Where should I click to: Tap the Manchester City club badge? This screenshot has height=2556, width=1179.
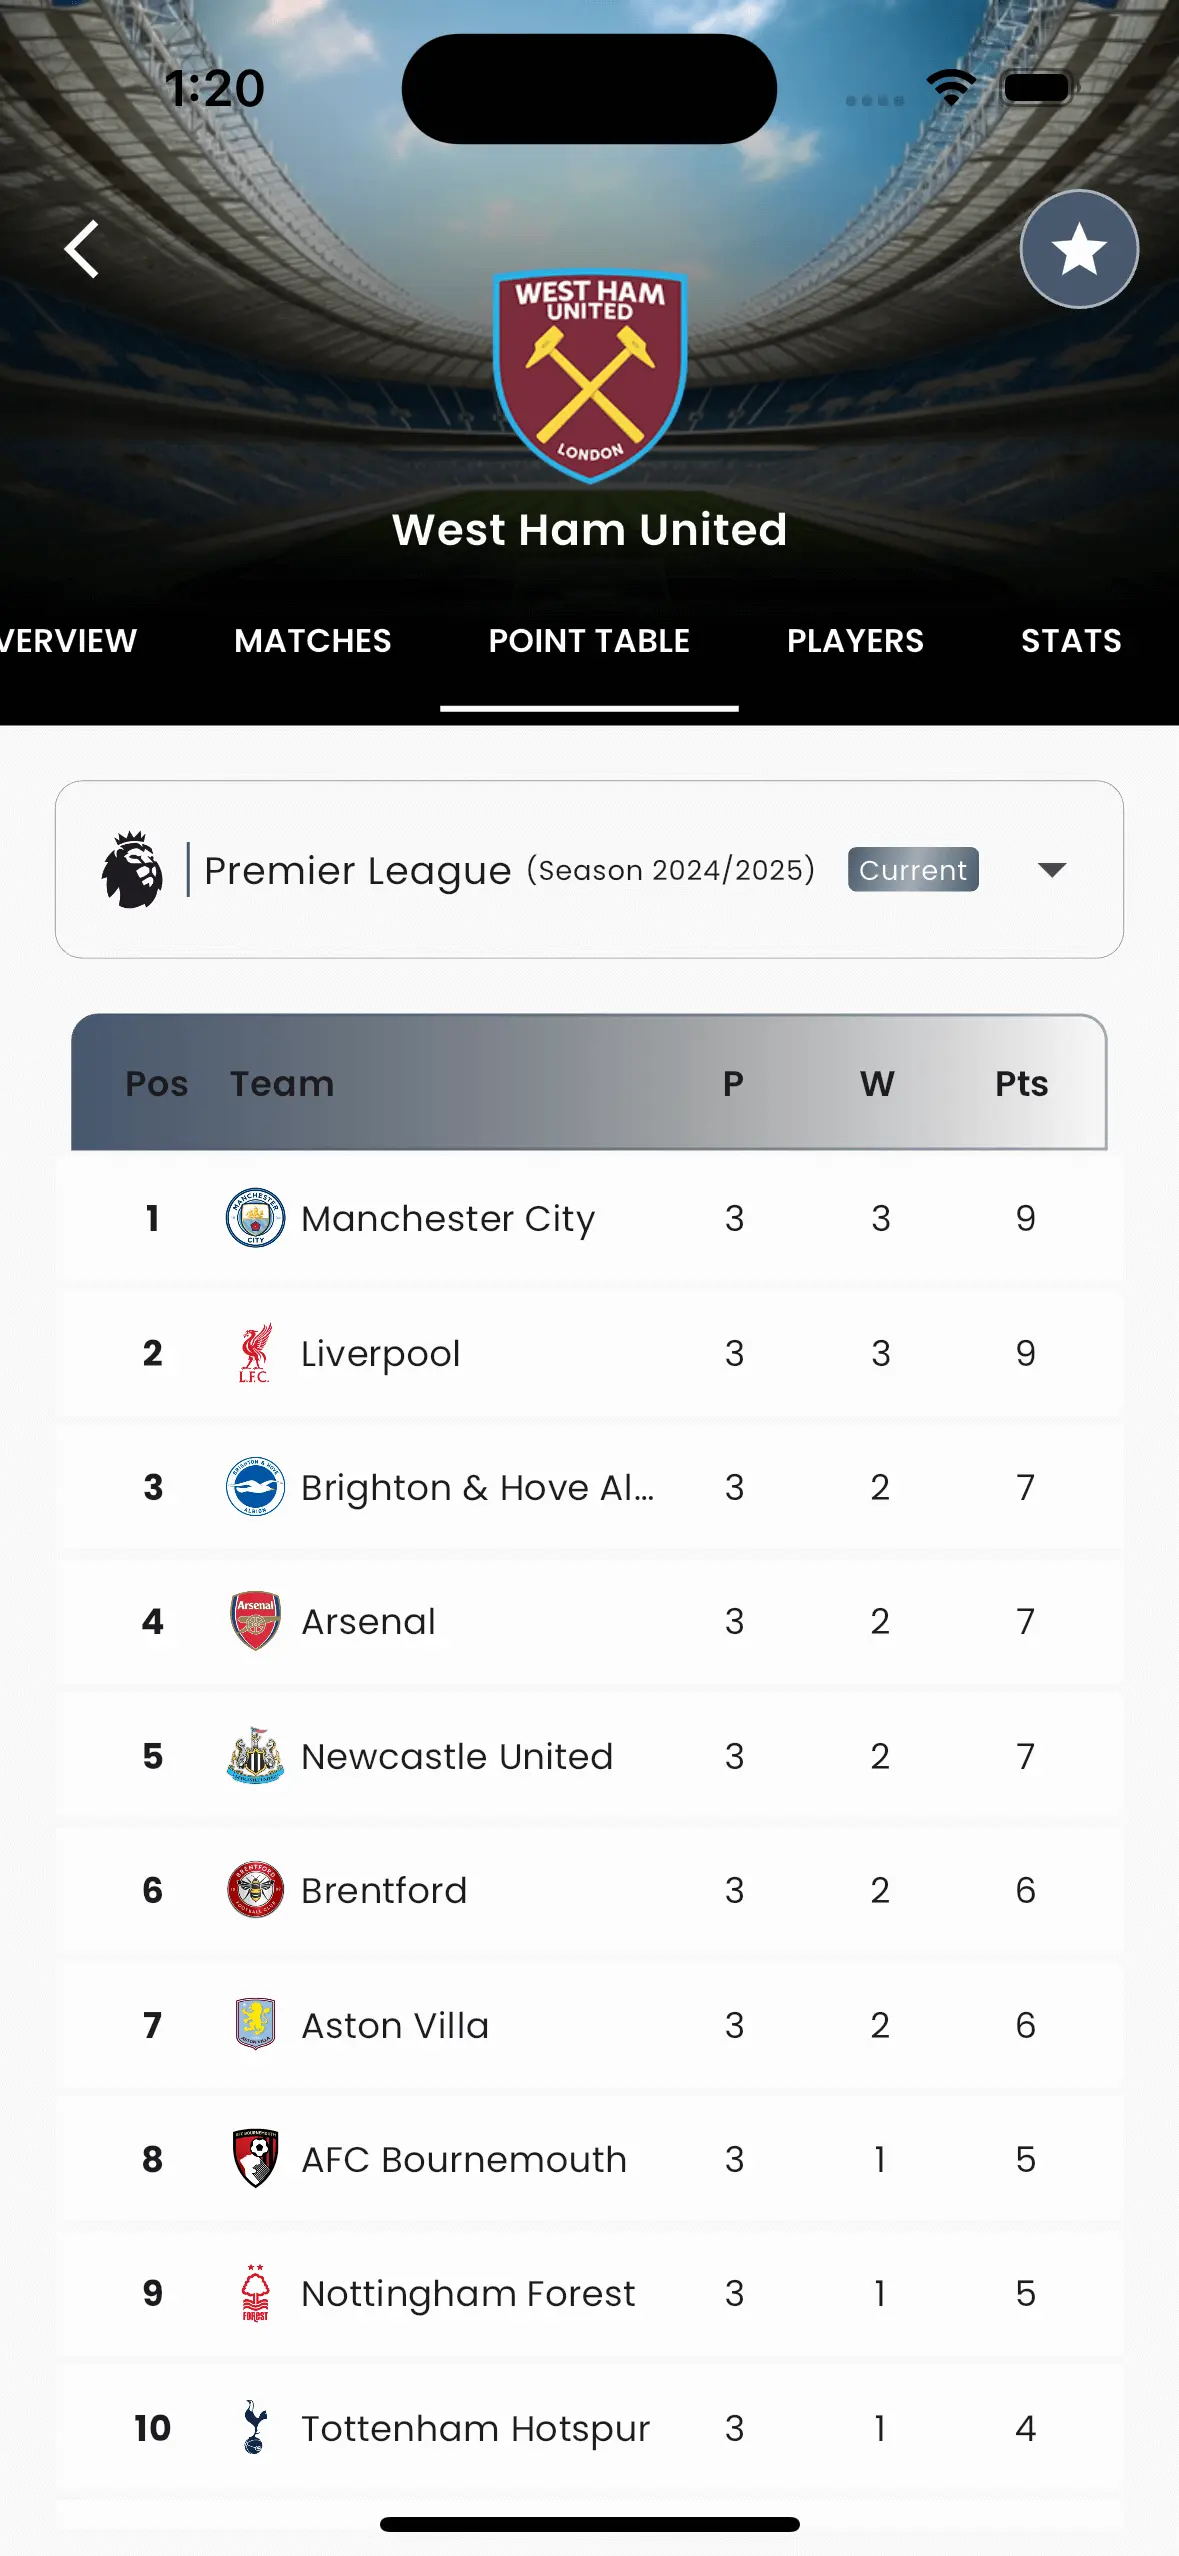[x=255, y=1218]
